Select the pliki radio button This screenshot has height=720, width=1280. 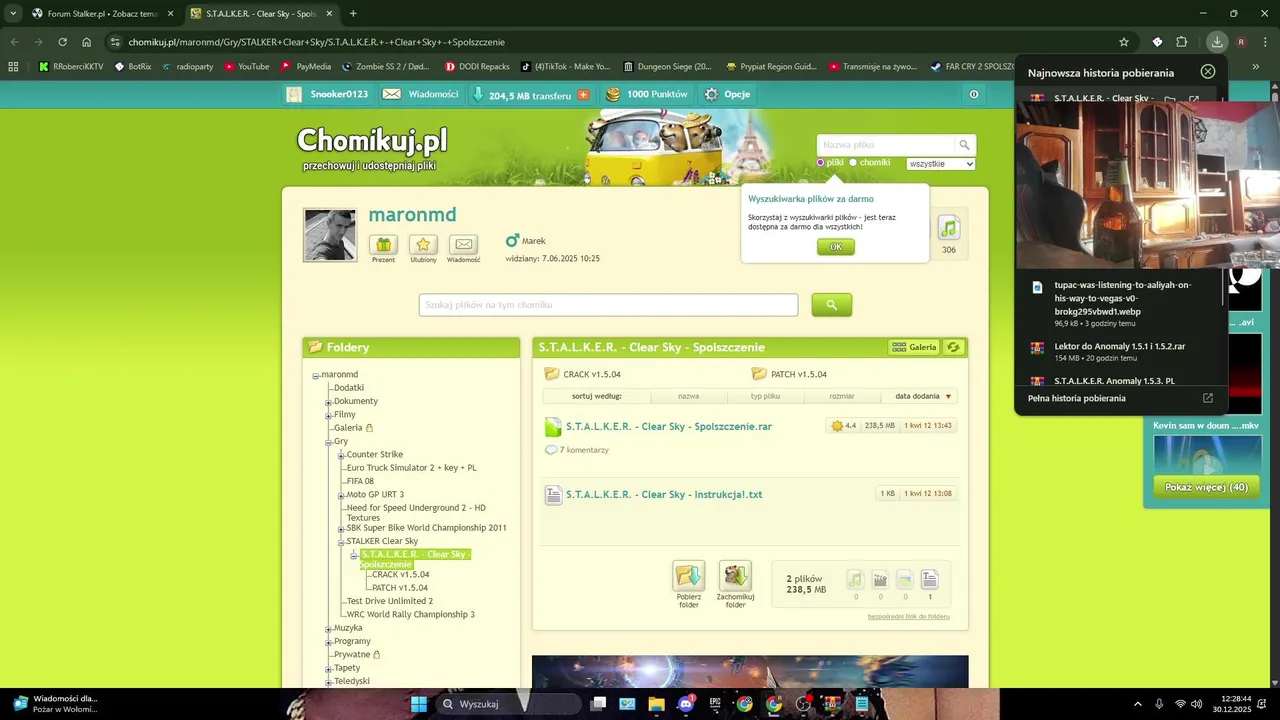coord(821,162)
